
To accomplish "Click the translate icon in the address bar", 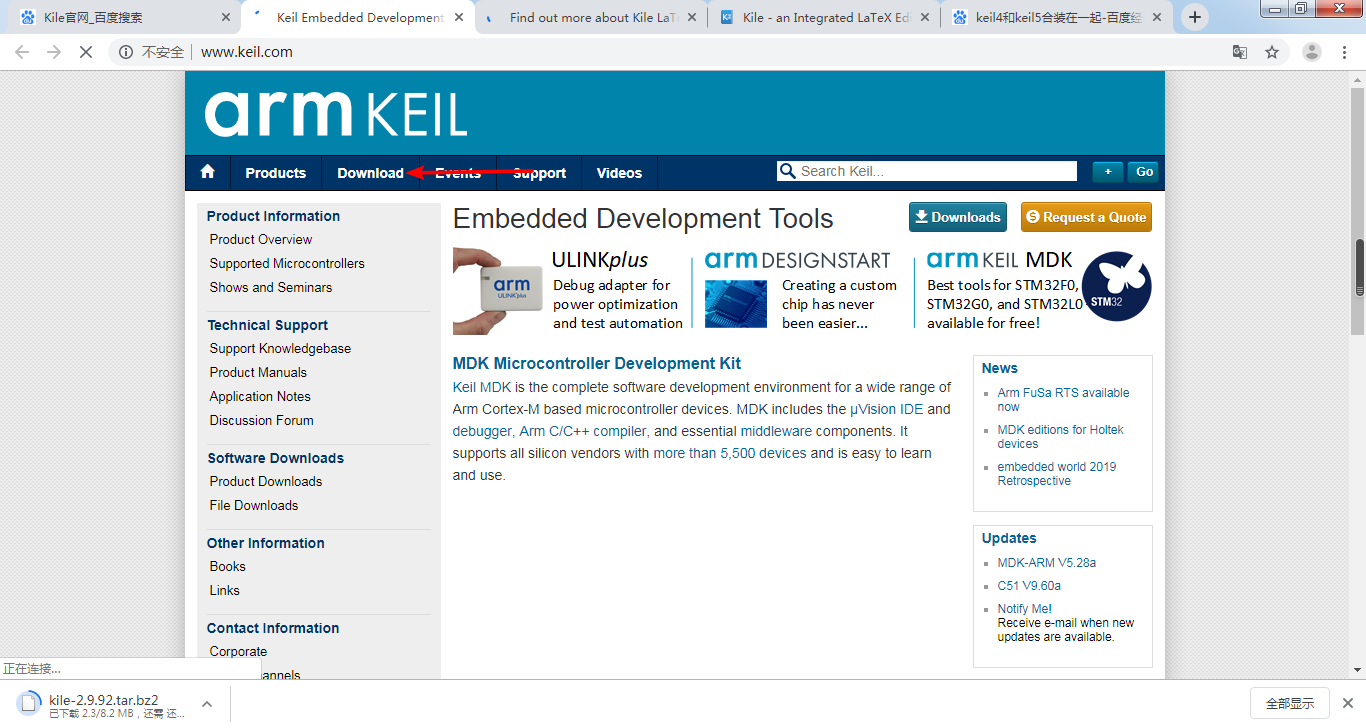I will point(1240,51).
